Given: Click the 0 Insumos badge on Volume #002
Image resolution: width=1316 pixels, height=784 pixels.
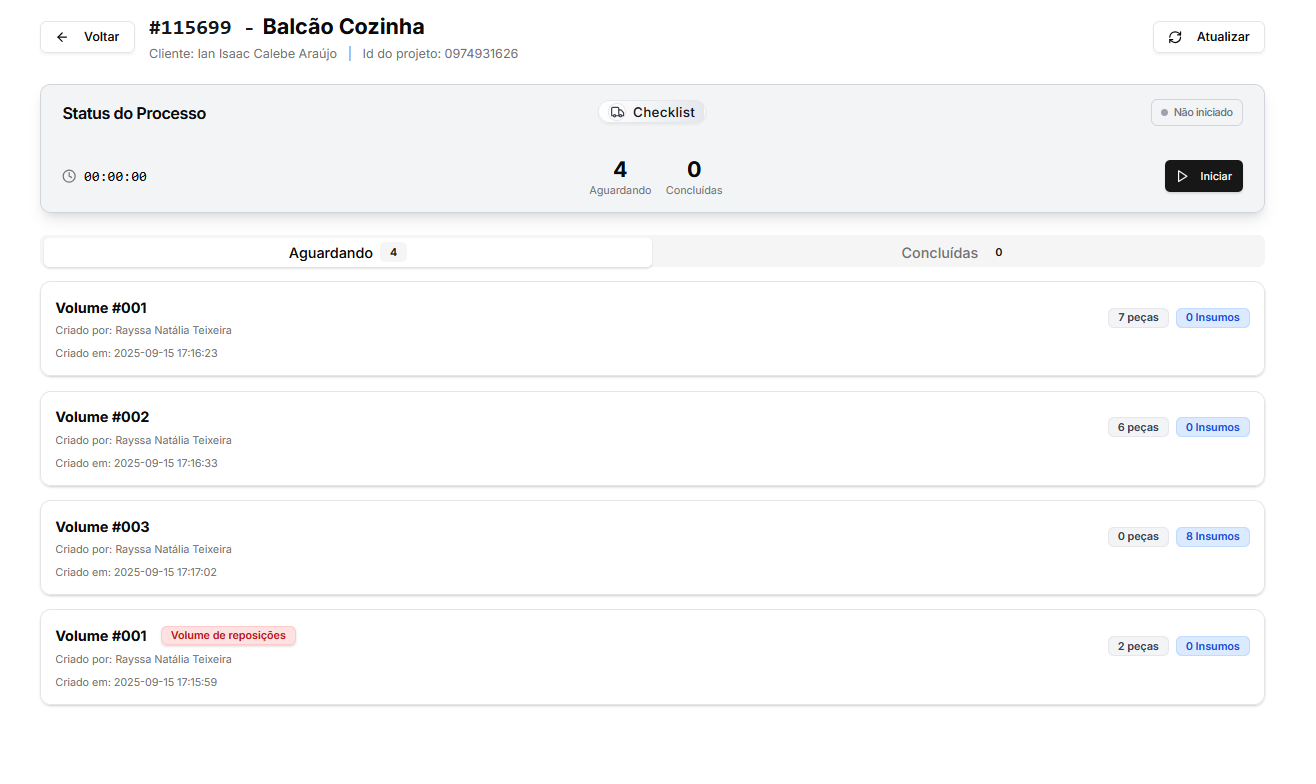Looking at the screenshot, I should pyautogui.click(x=1212, y=428).
